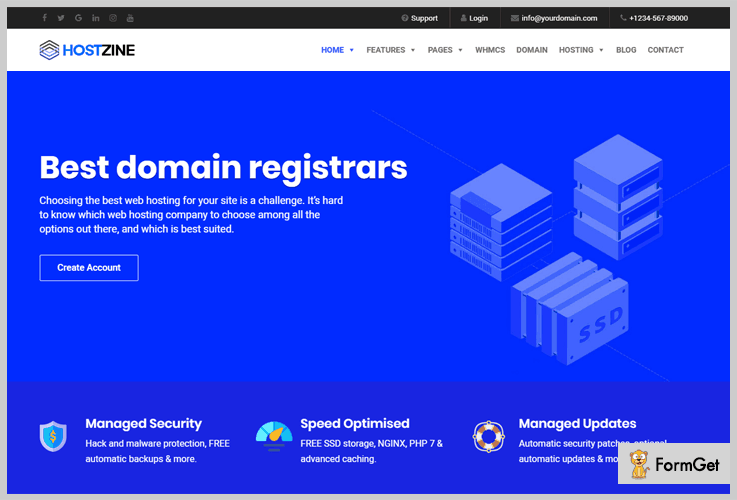Image resolution: width=737 pixels, height=500 pixels.
Task: Click the Speed Optimised heading
Action: [x=355, y=423]
